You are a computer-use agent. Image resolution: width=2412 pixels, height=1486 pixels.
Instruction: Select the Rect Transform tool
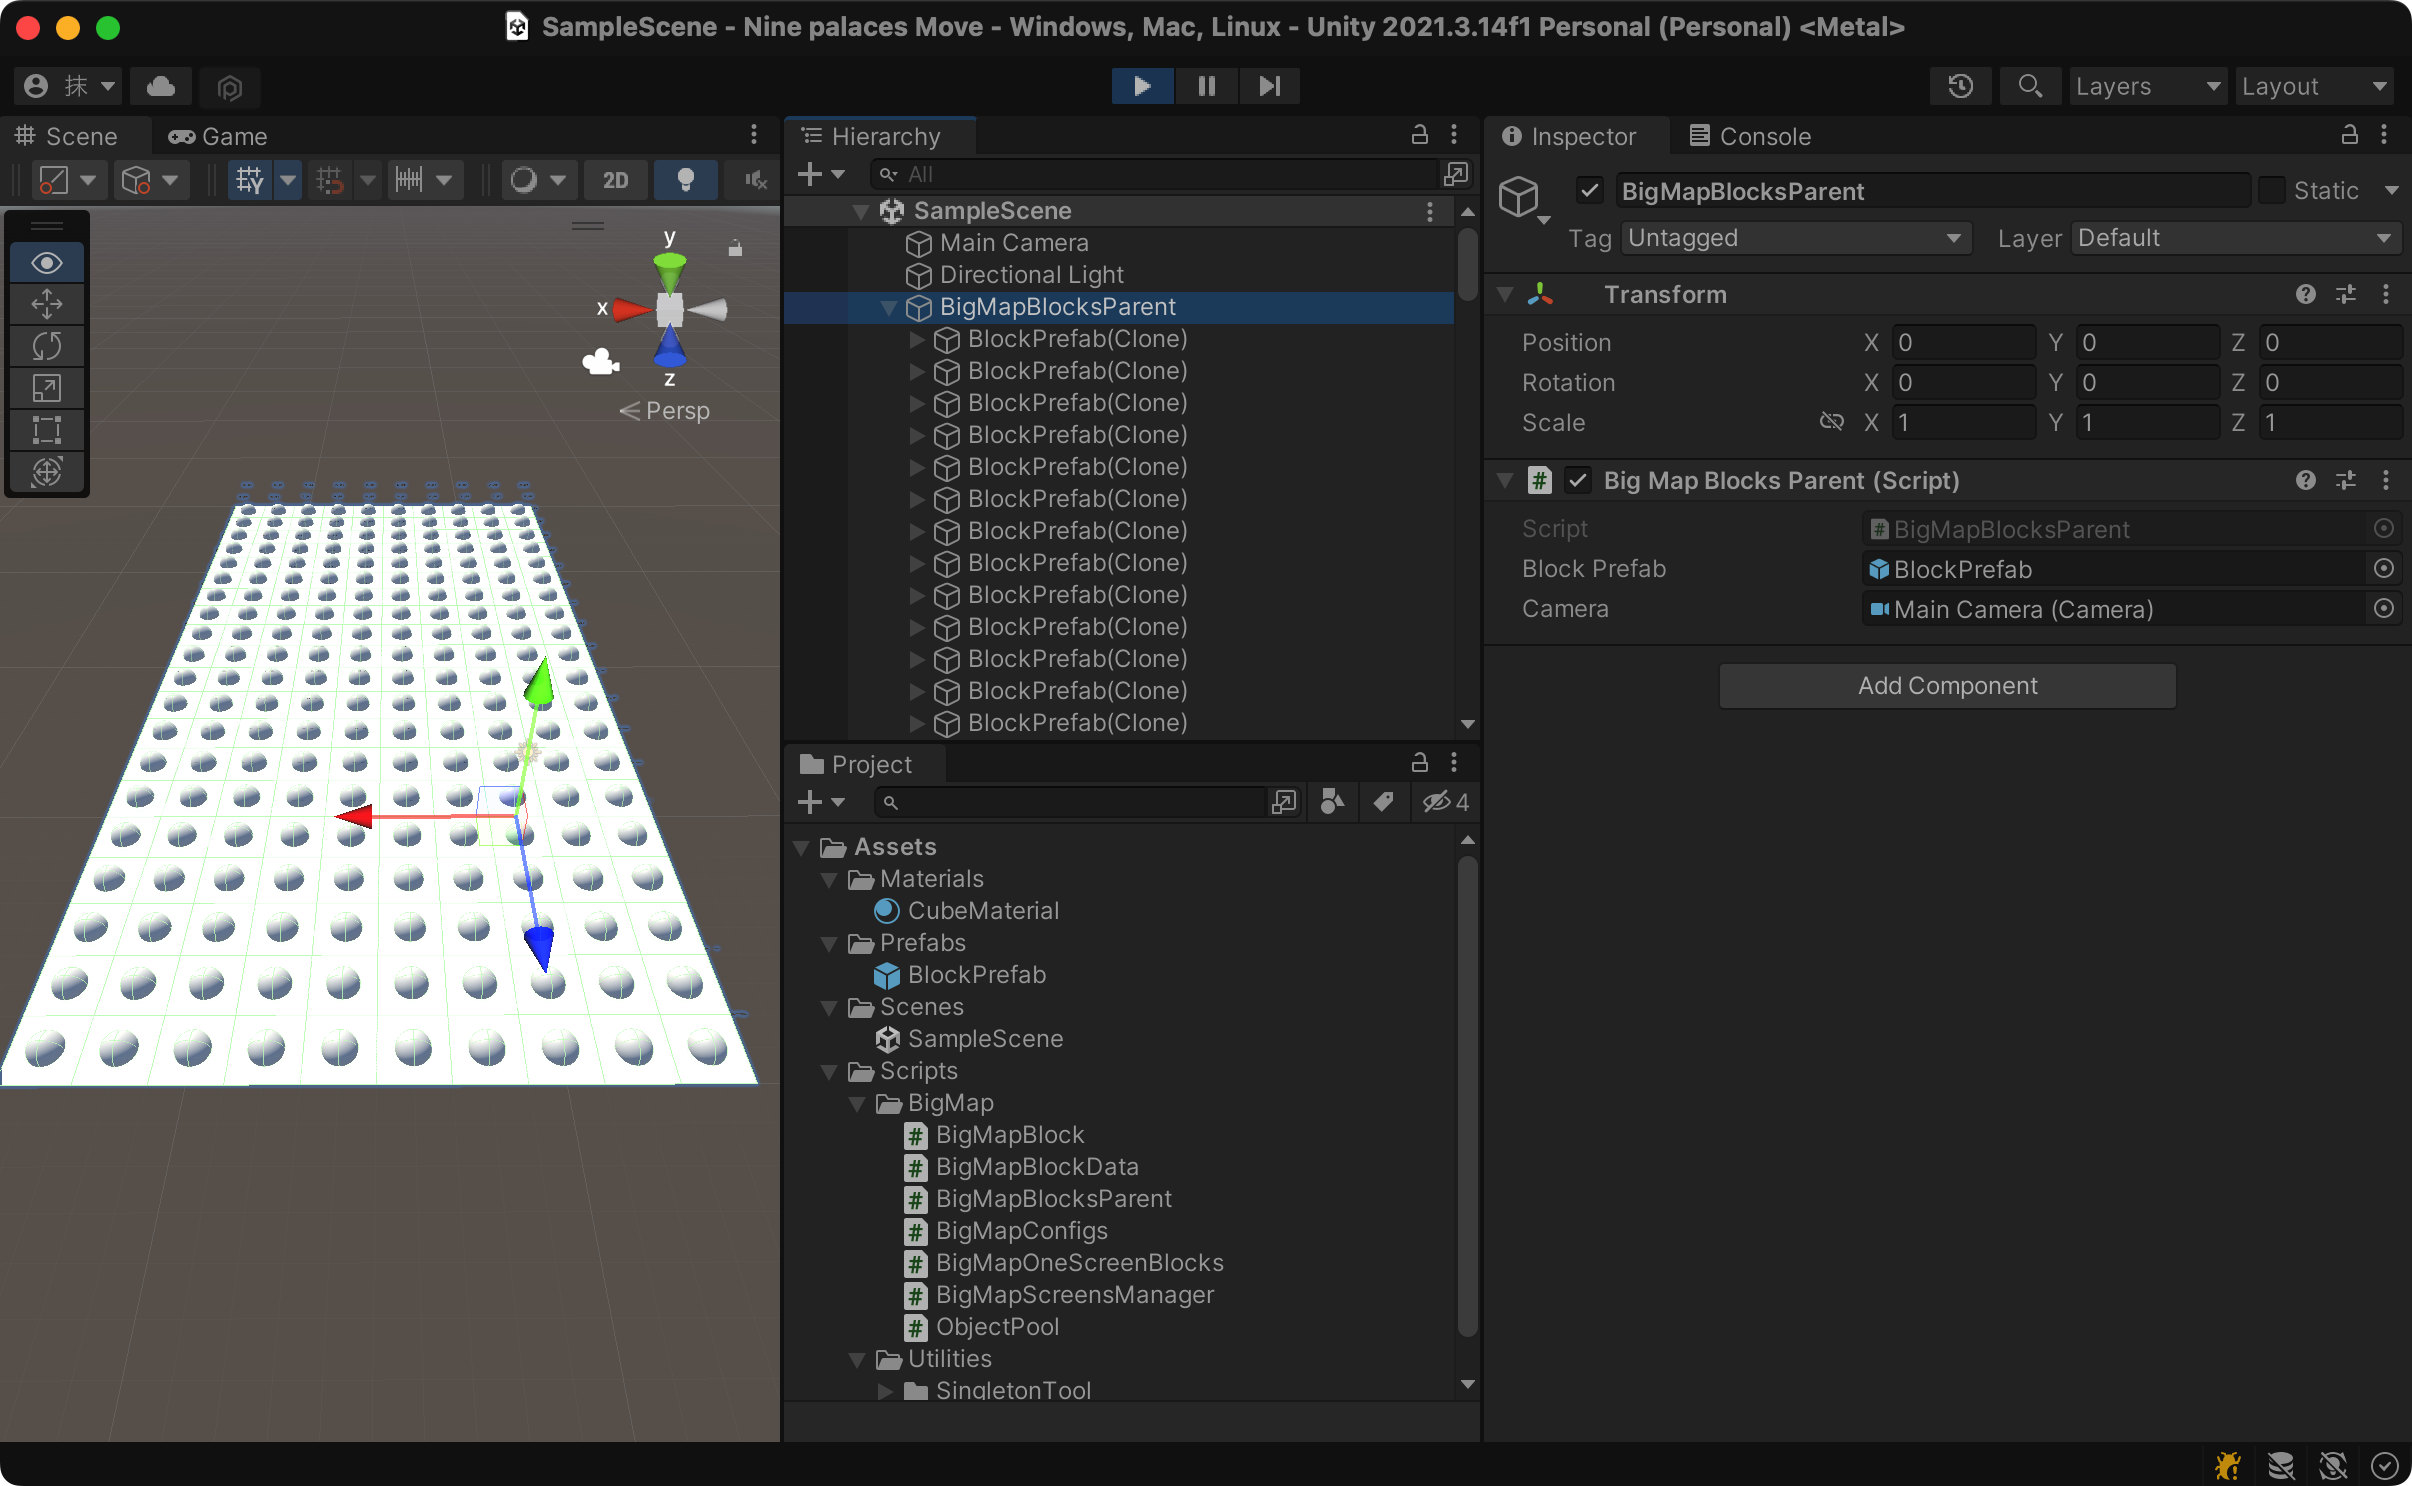pyautogui.click(x=47, y=430)
